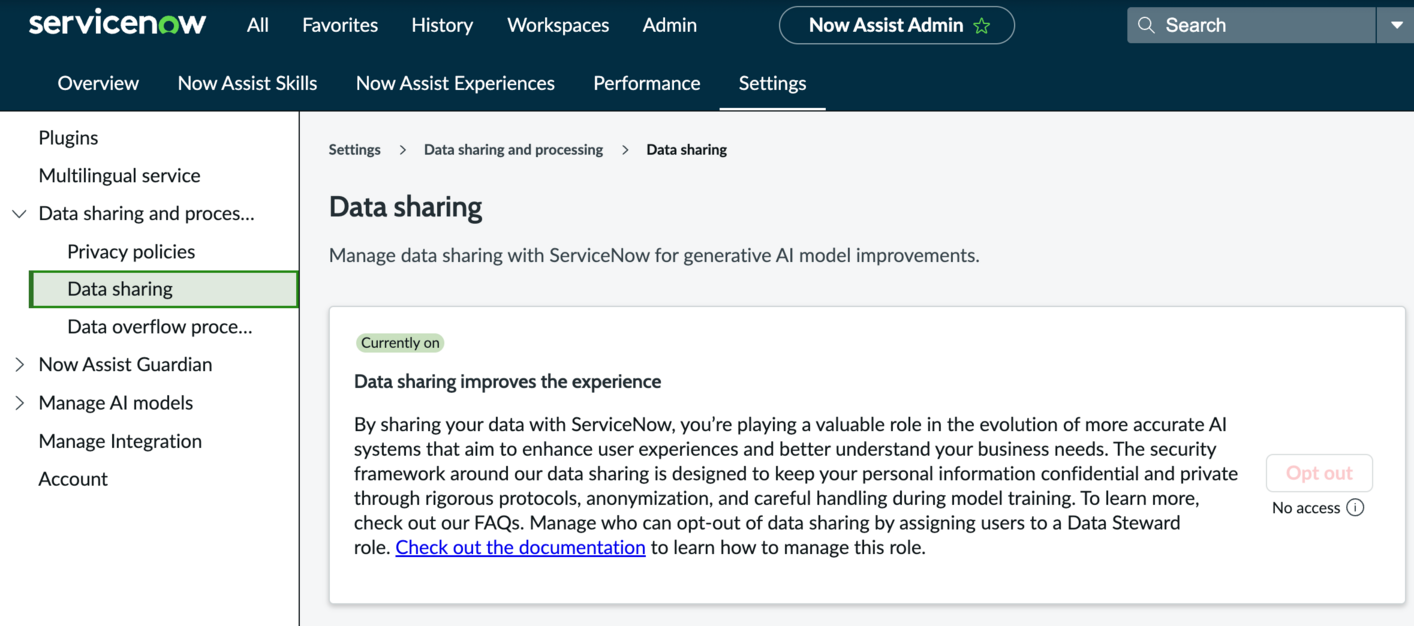Switch to the Performance tab
This screenshot has height=626, width=1414.
pyautogui.click(x=647, y=83)
